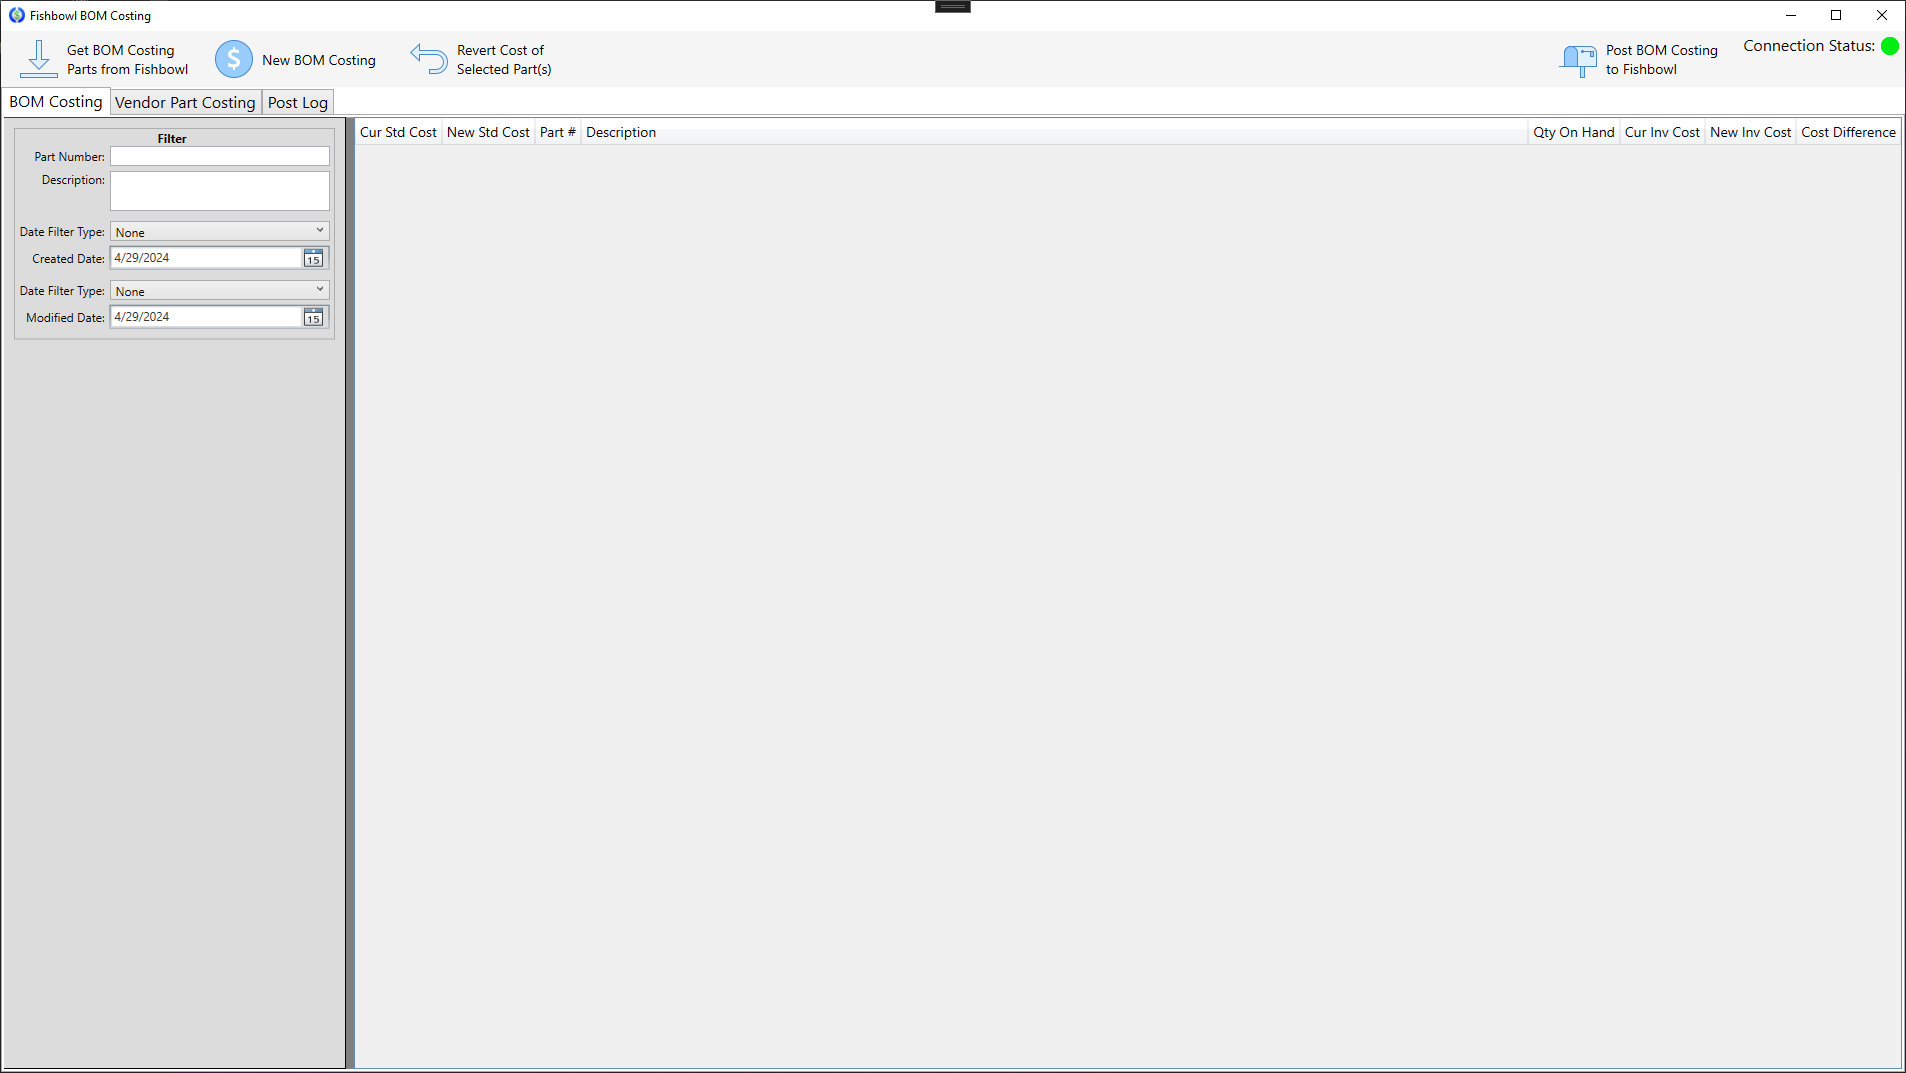1906x1073 pixels.
Task: Select the BOM Costing tab
Action: point(56,102)
